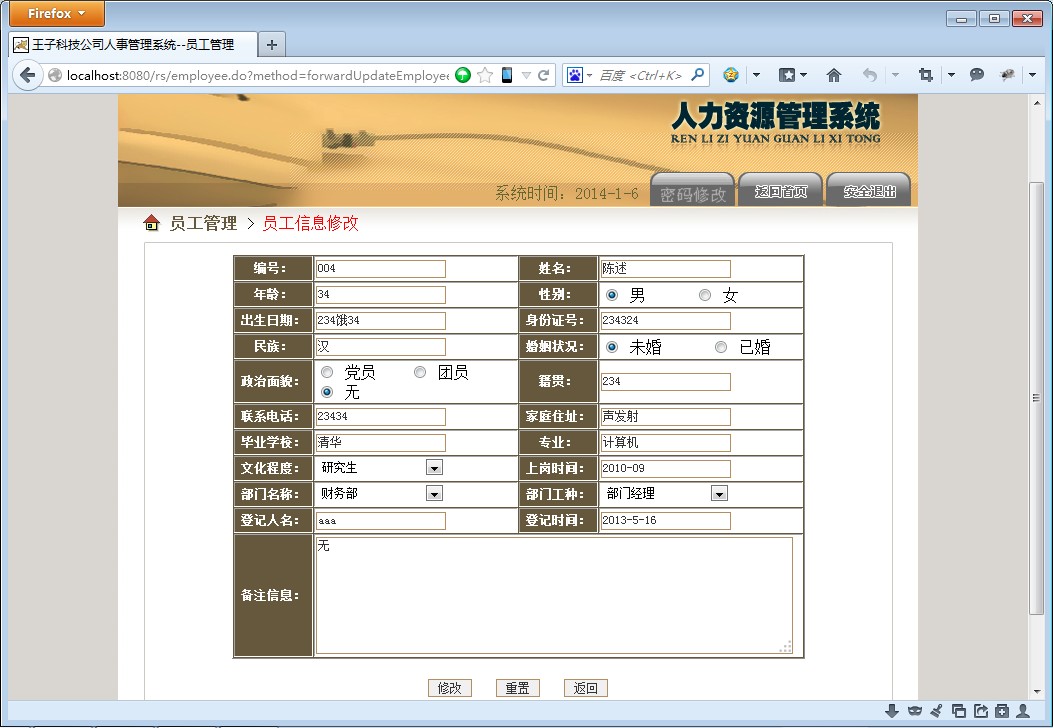
Task: Click the gold star badge toolbar icon
Action: pos(731,75)
